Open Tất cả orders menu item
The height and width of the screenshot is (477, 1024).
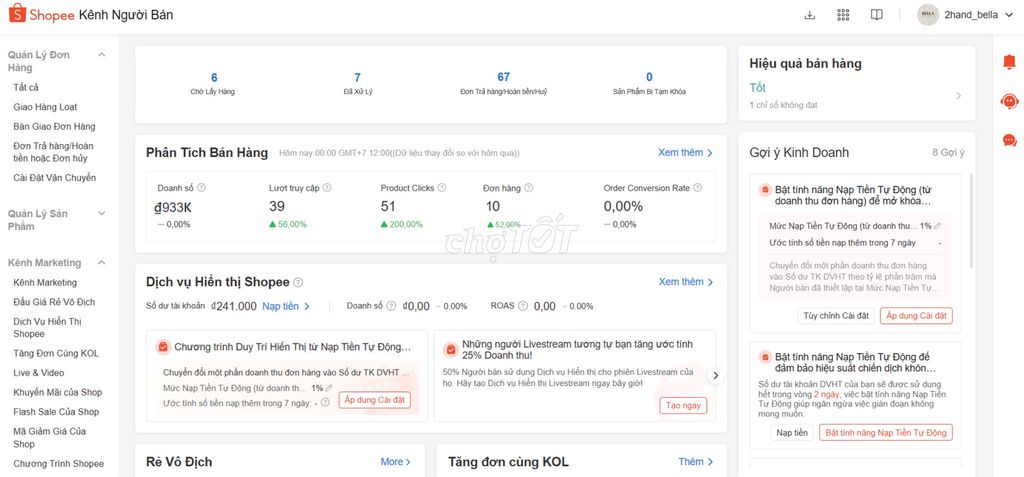click(x=26, y=88)
